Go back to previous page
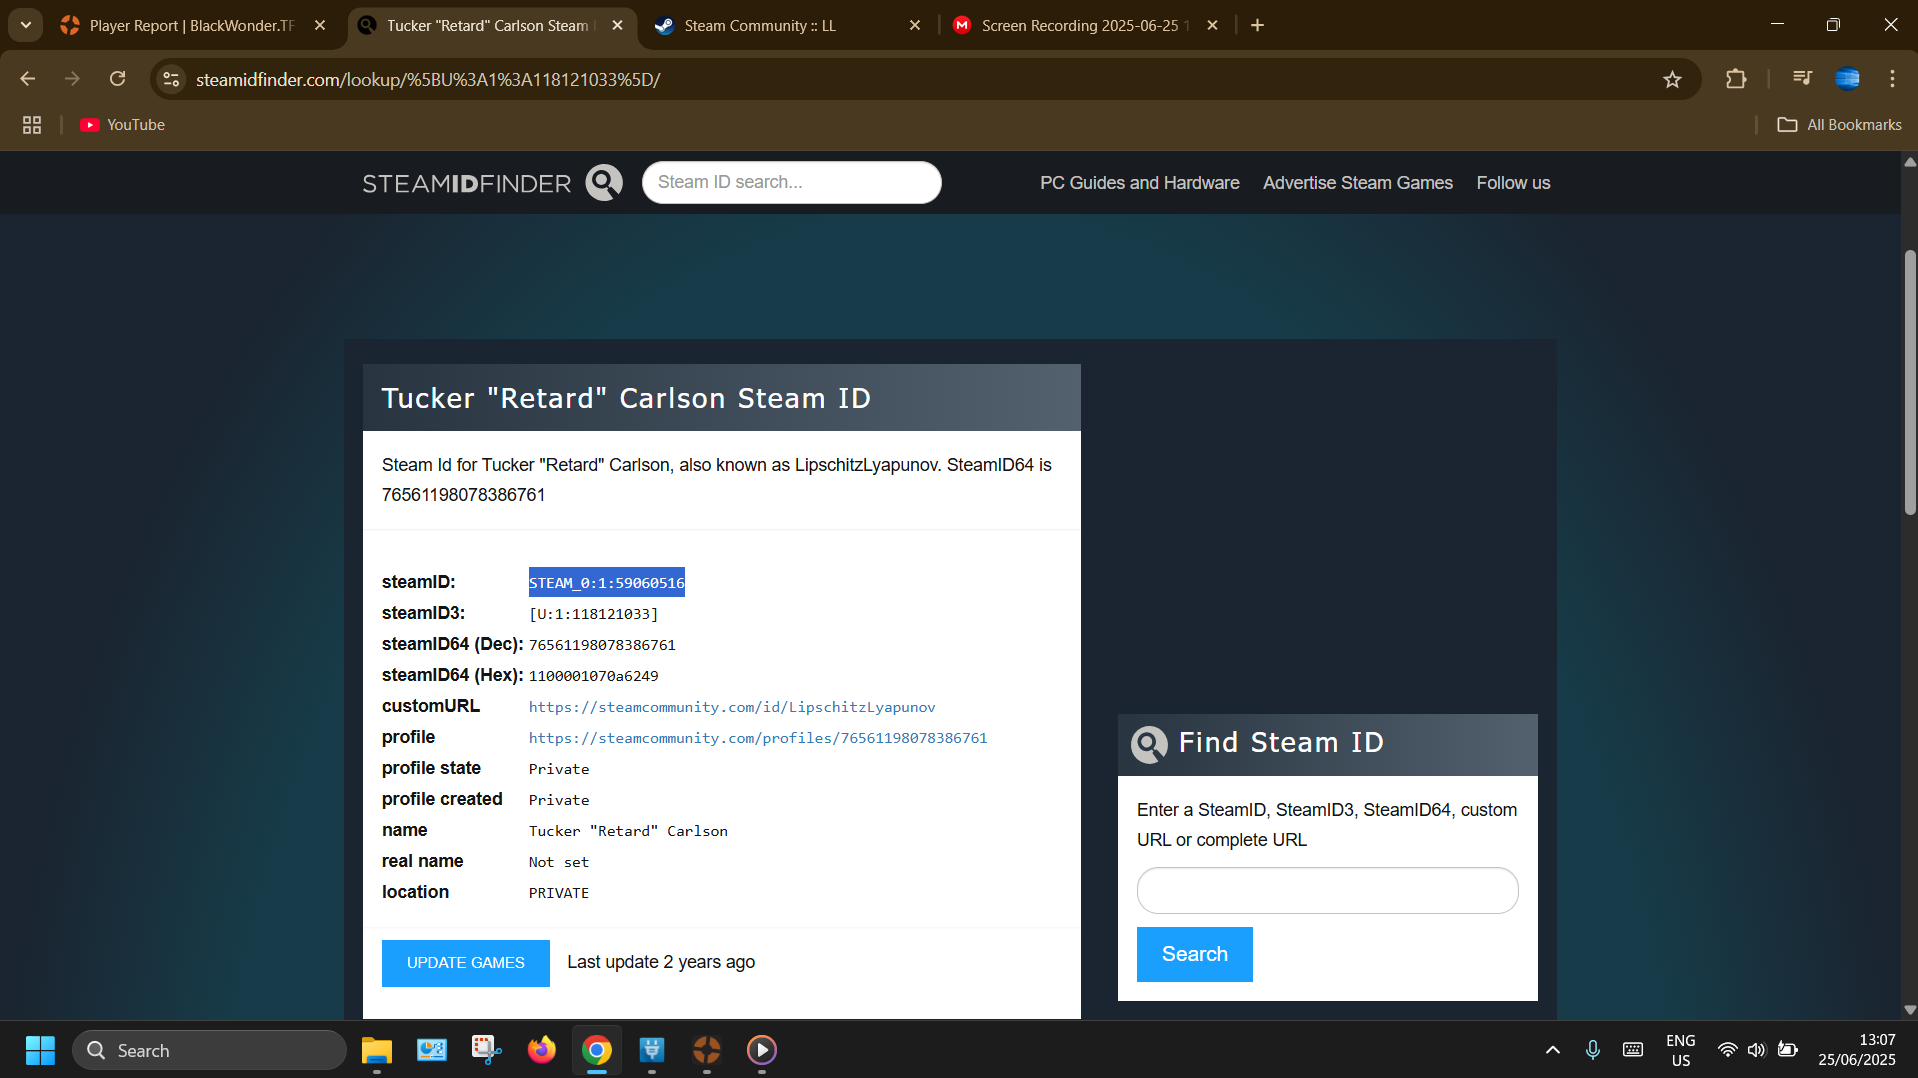This screenshot has height=1078, width=1918. click(28, 79)
